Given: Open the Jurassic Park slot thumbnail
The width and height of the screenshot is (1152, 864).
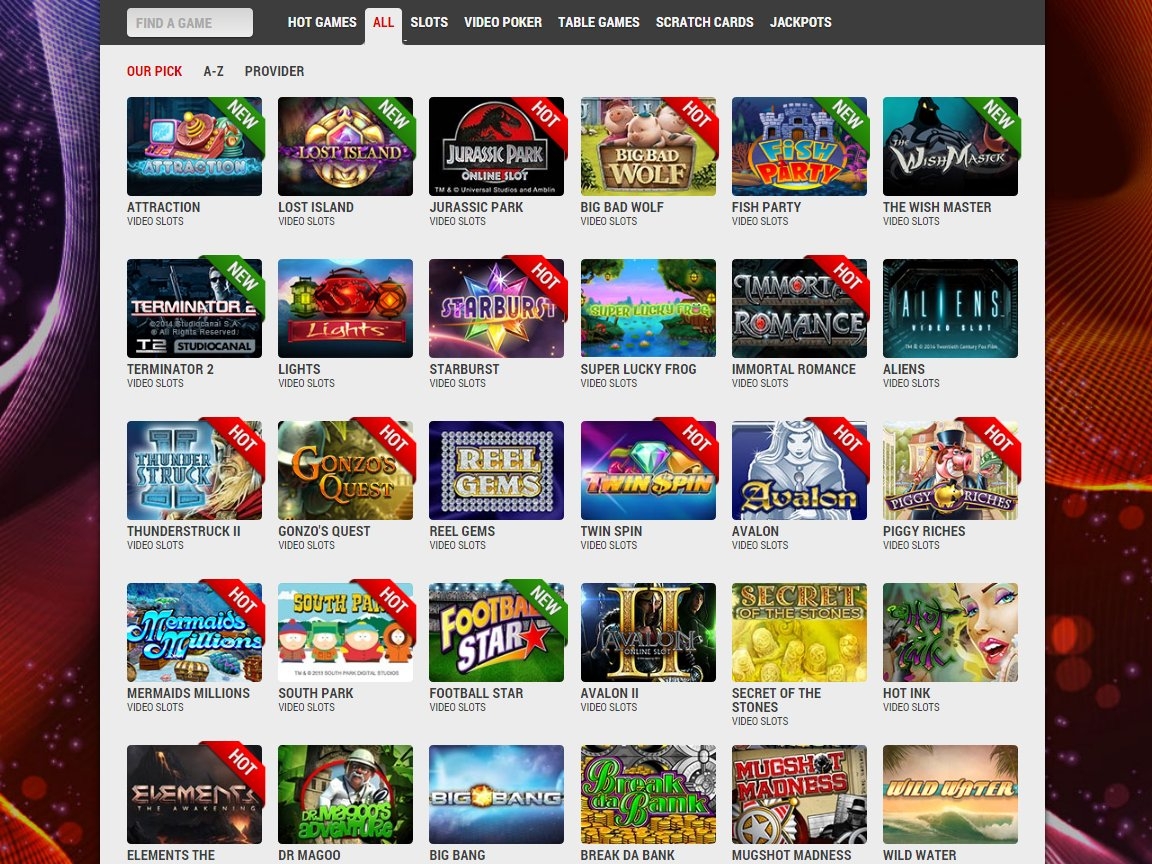Looking at the screenshot, I should 496,146.
